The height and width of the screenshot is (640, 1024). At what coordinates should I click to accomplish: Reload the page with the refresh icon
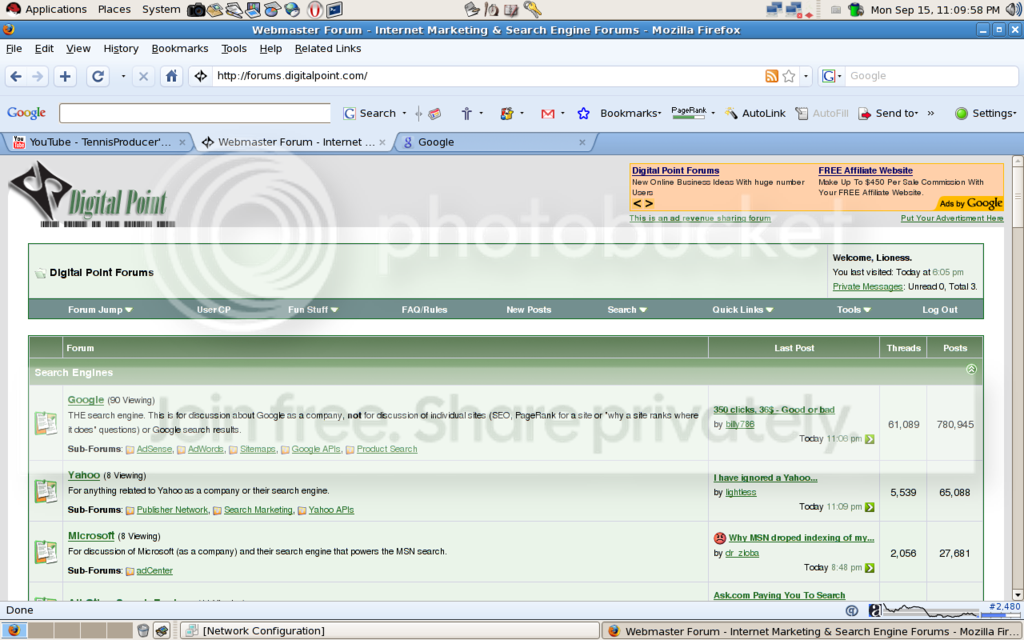point(98,76)
